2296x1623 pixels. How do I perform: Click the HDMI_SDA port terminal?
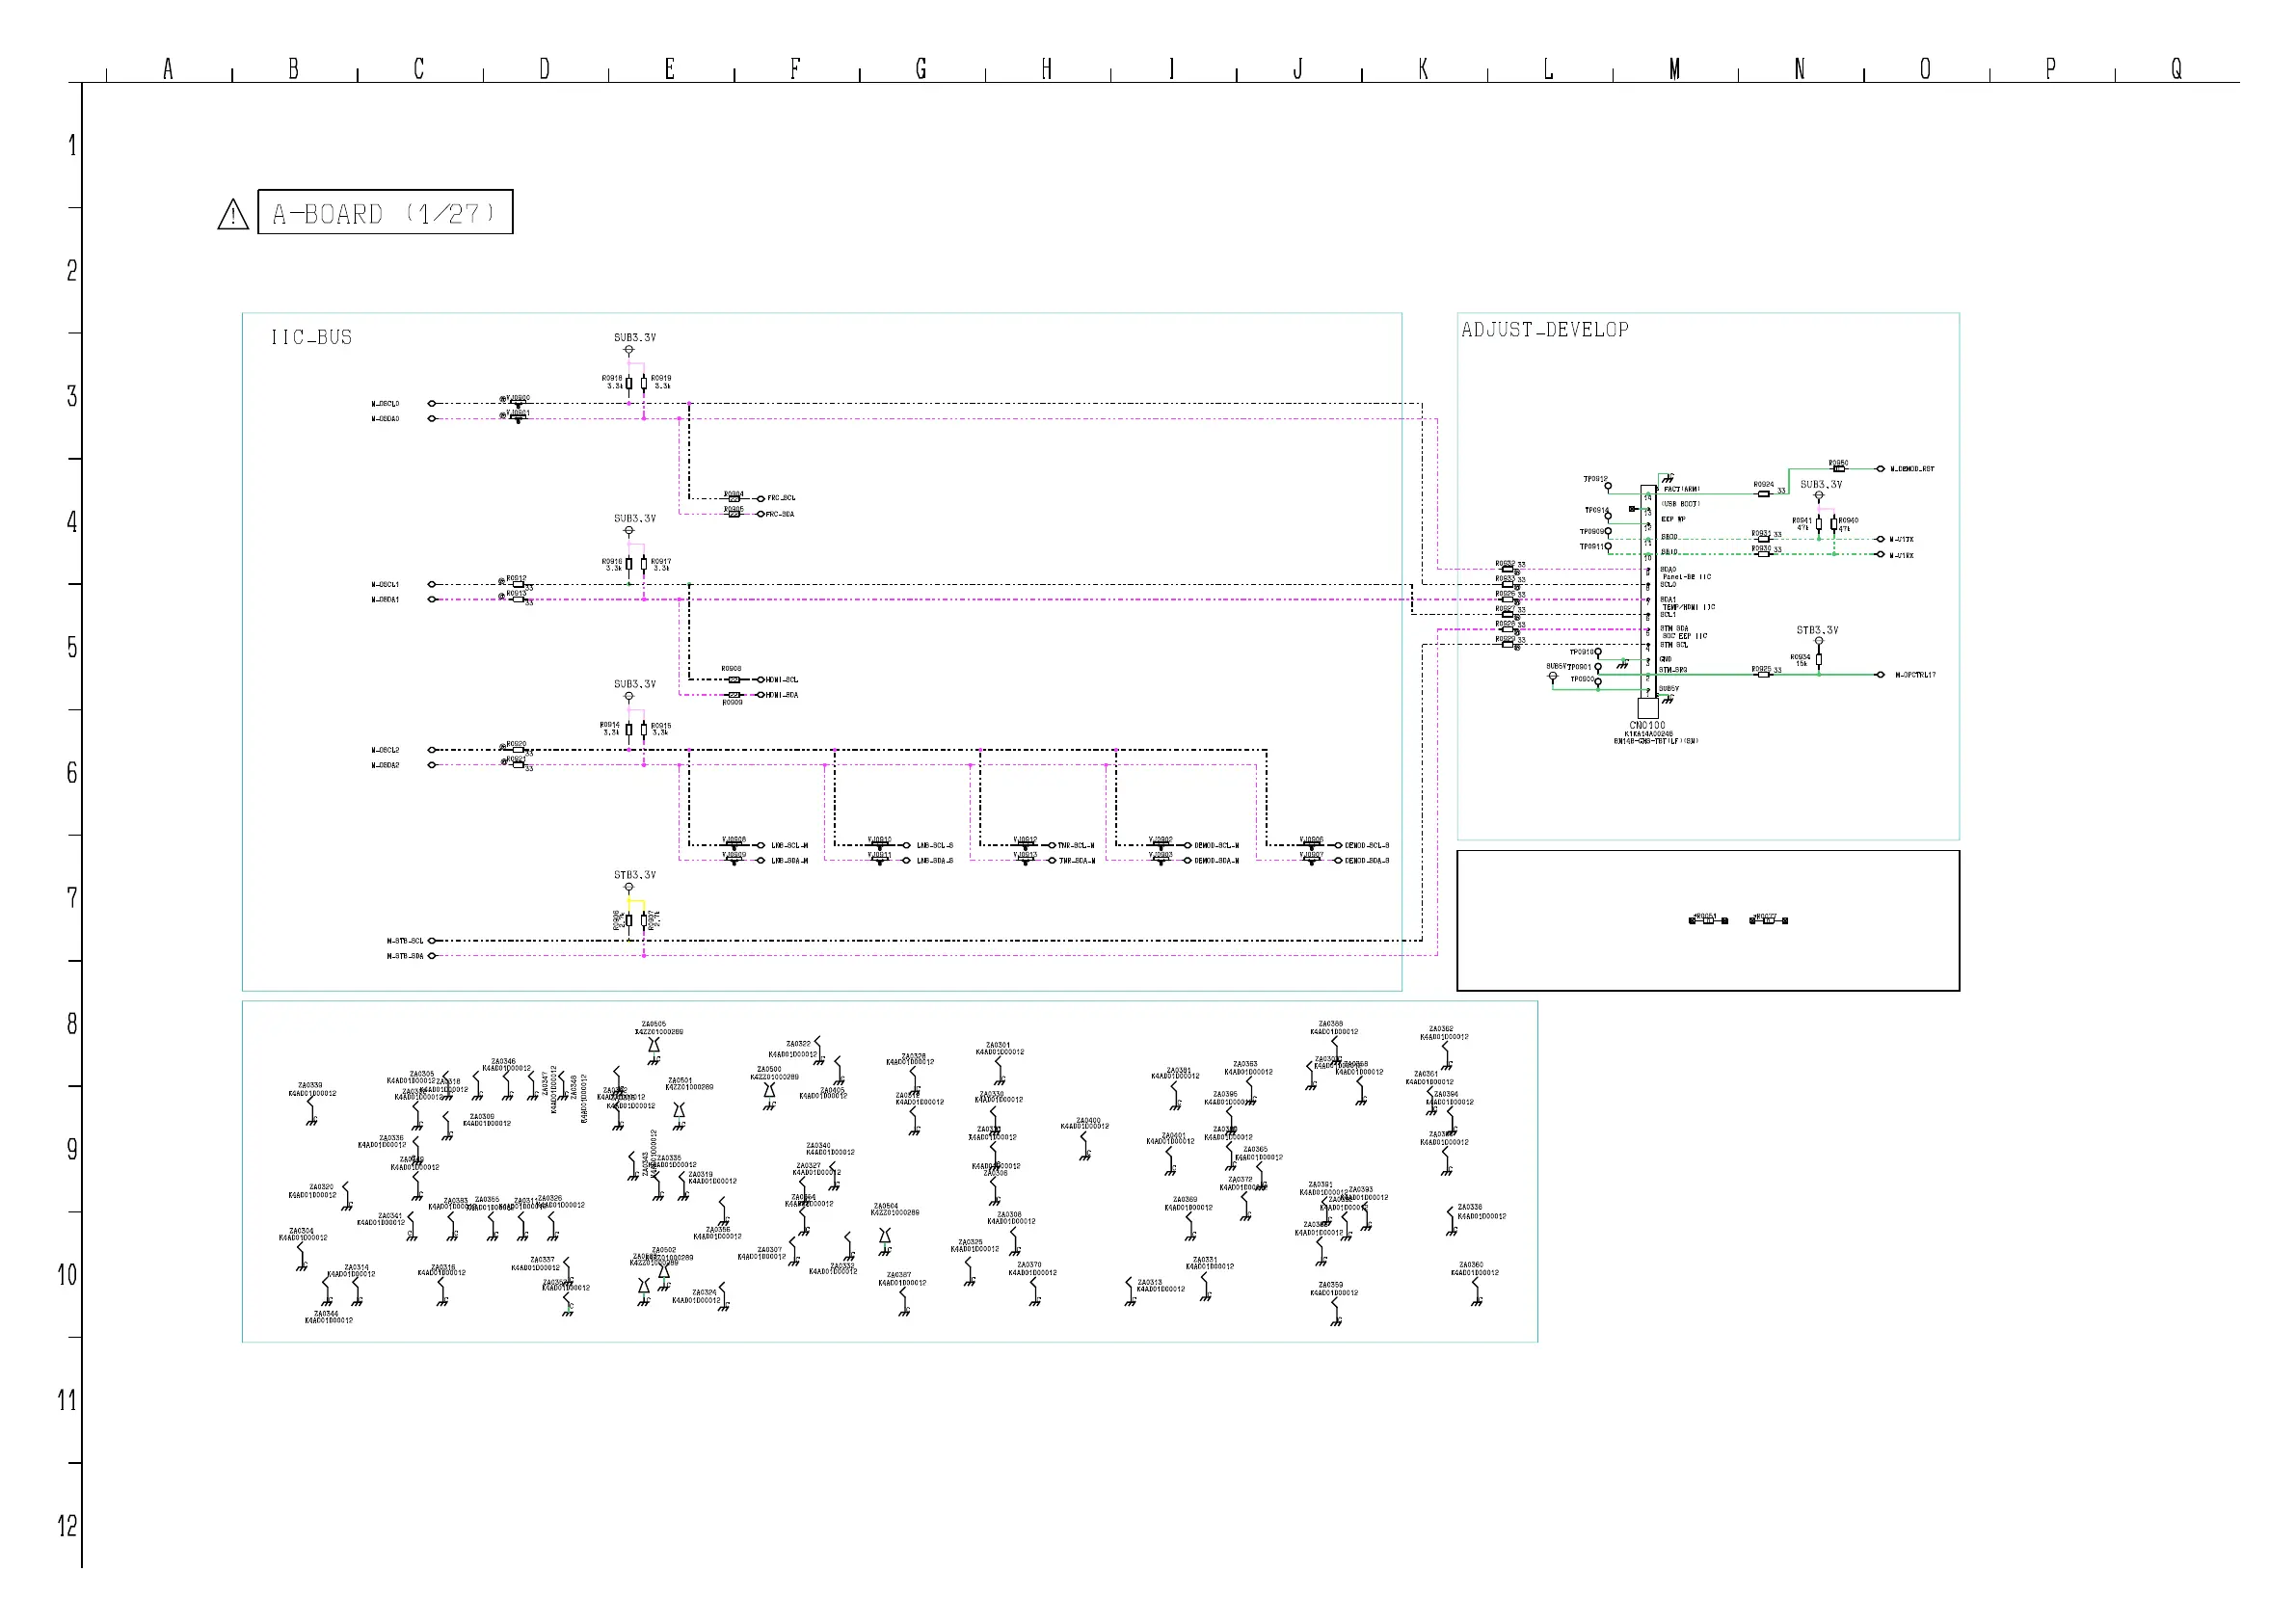click(761, 695)
